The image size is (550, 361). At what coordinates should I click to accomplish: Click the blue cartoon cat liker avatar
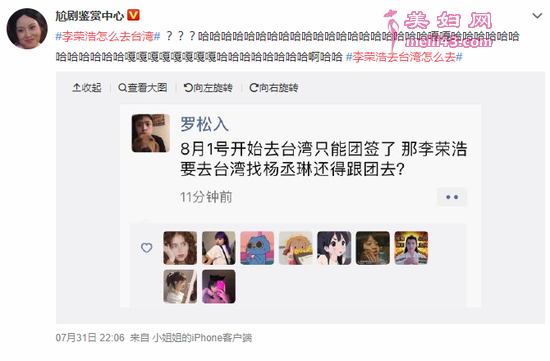coord(257,248)
